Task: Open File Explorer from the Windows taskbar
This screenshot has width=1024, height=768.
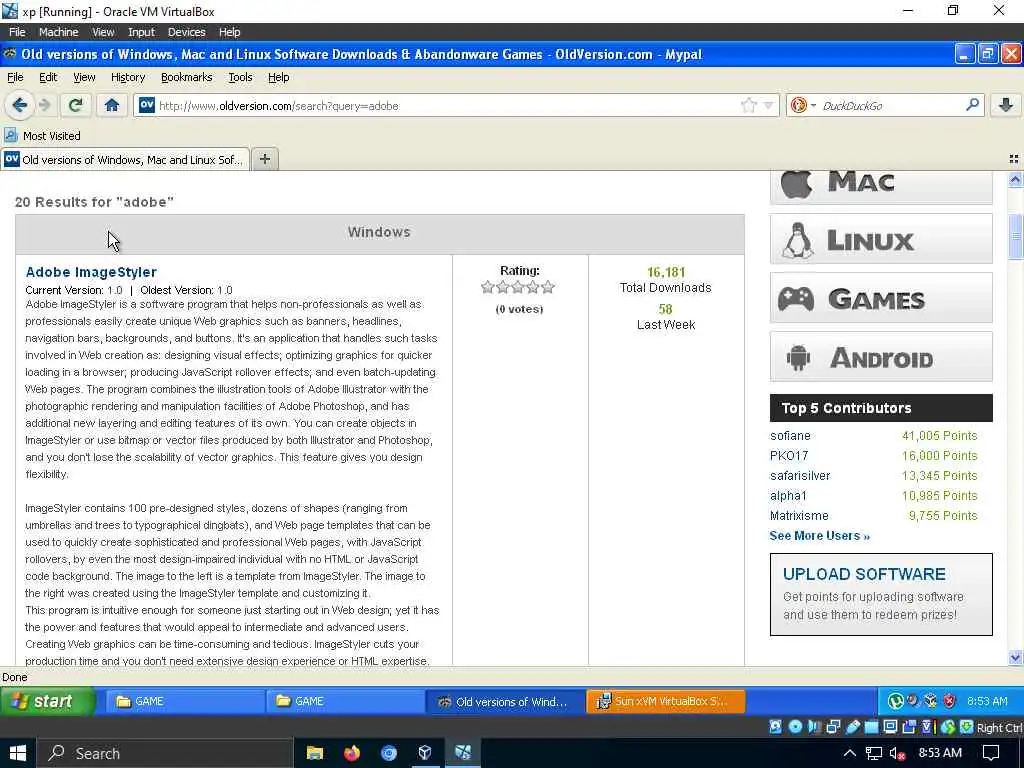Action: pyautogui.click(x=315, y=752)
